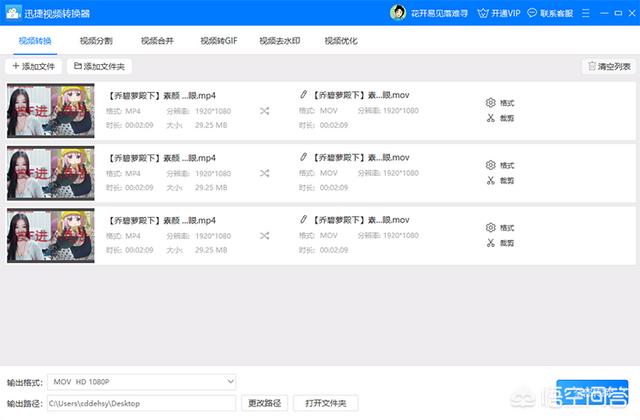
Task: Select the 视频去水印 tab
Action: tap(280, 41)
